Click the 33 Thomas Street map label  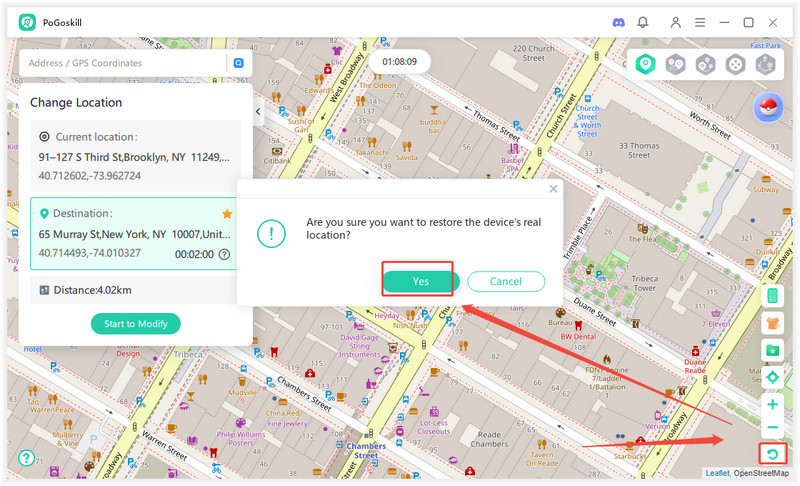pyautogui.click(x=639, y=150)
